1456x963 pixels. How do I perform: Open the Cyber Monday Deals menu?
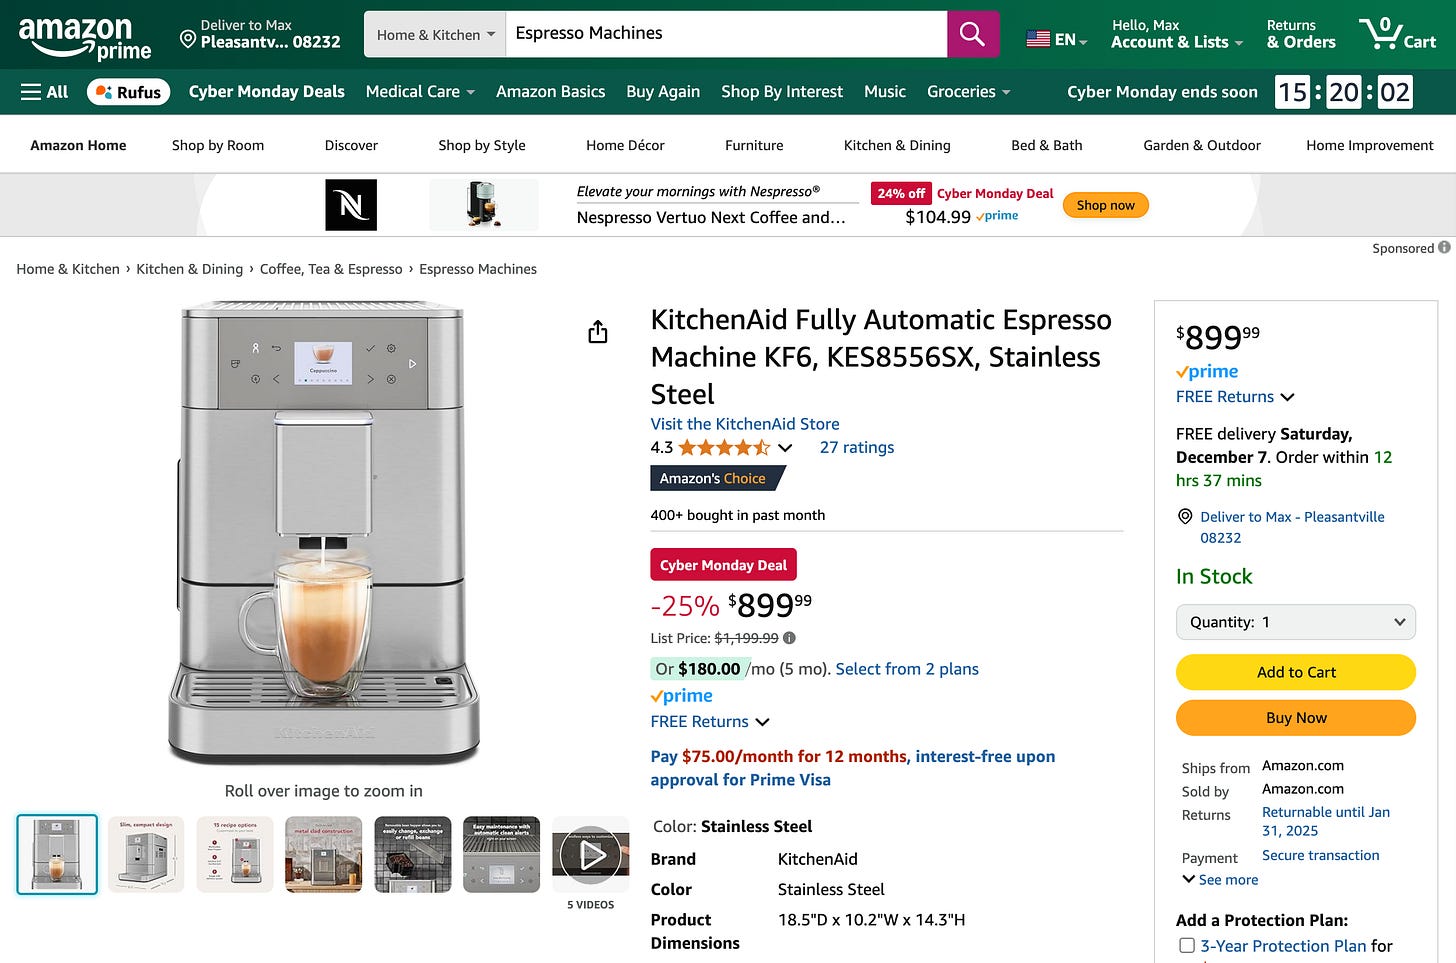coord(266,91)
